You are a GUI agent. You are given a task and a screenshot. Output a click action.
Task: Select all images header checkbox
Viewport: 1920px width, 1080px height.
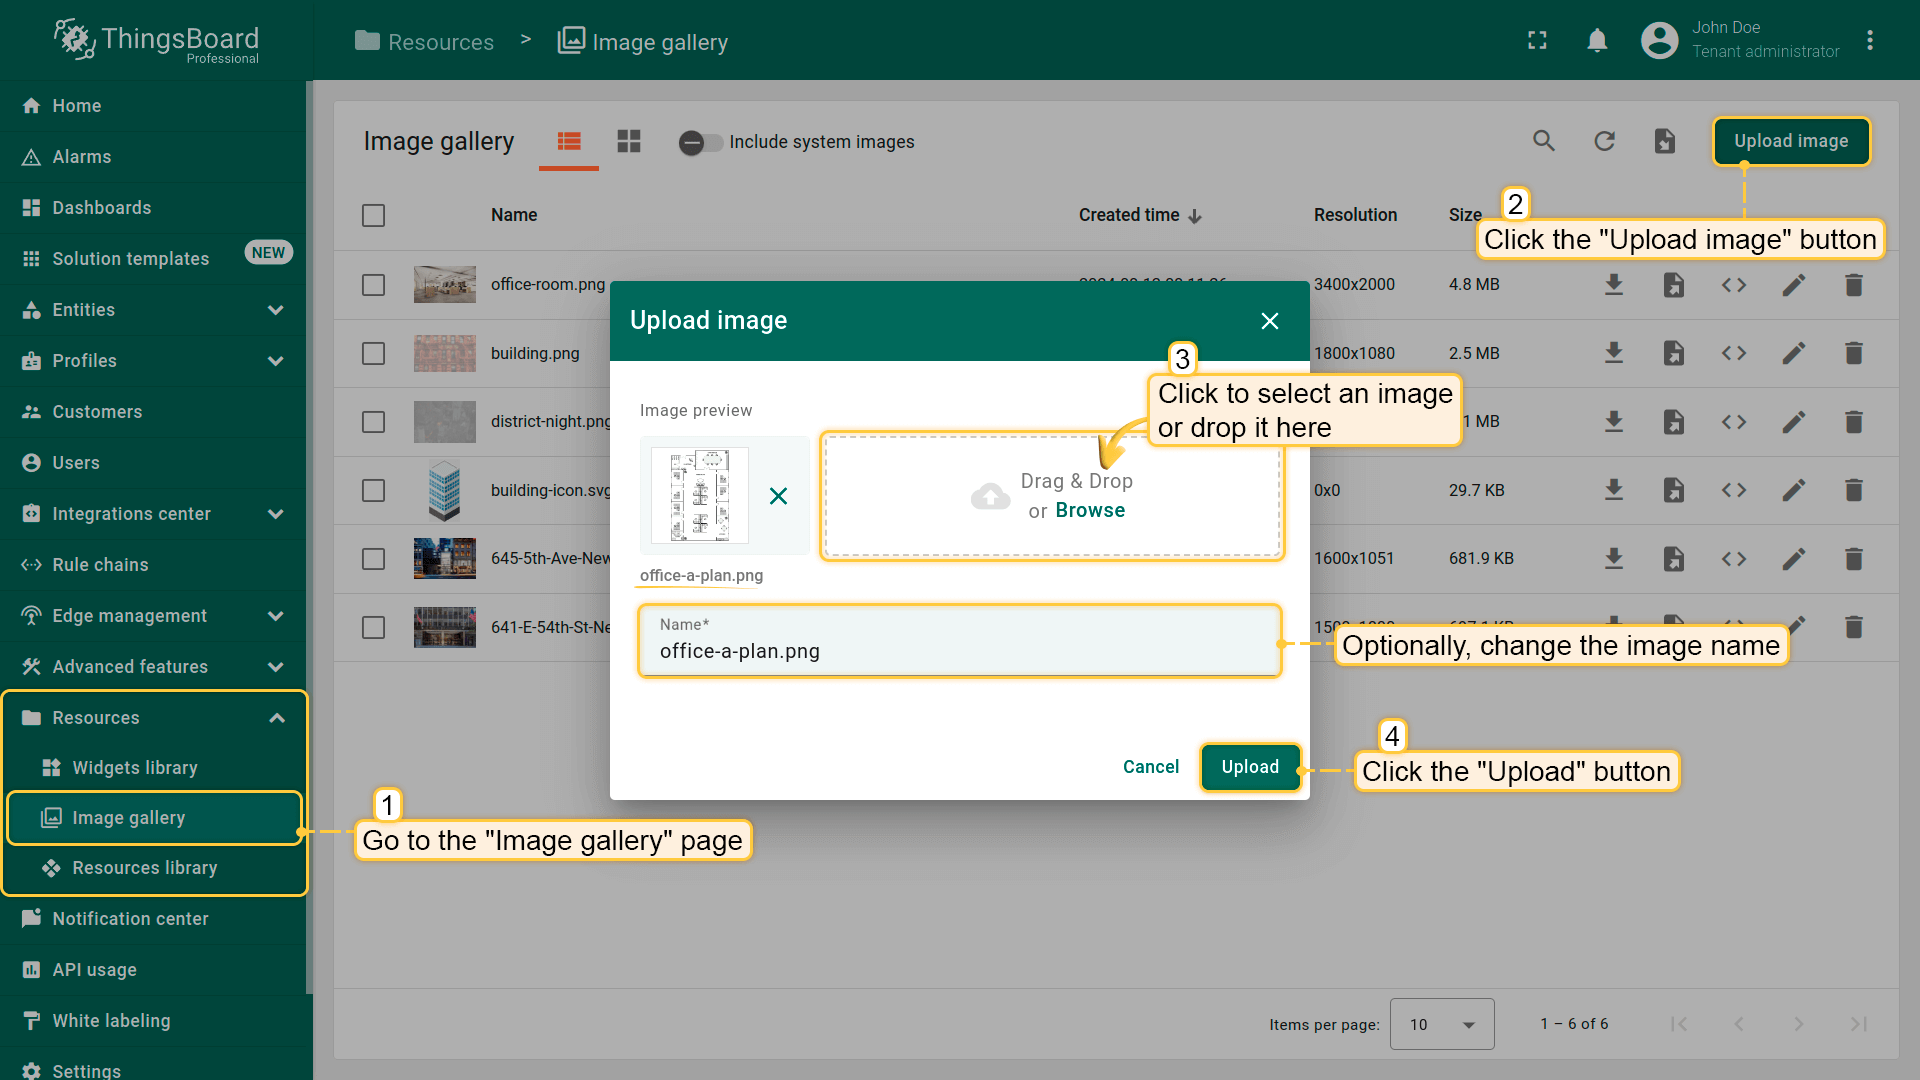click(x=373, y=215)
